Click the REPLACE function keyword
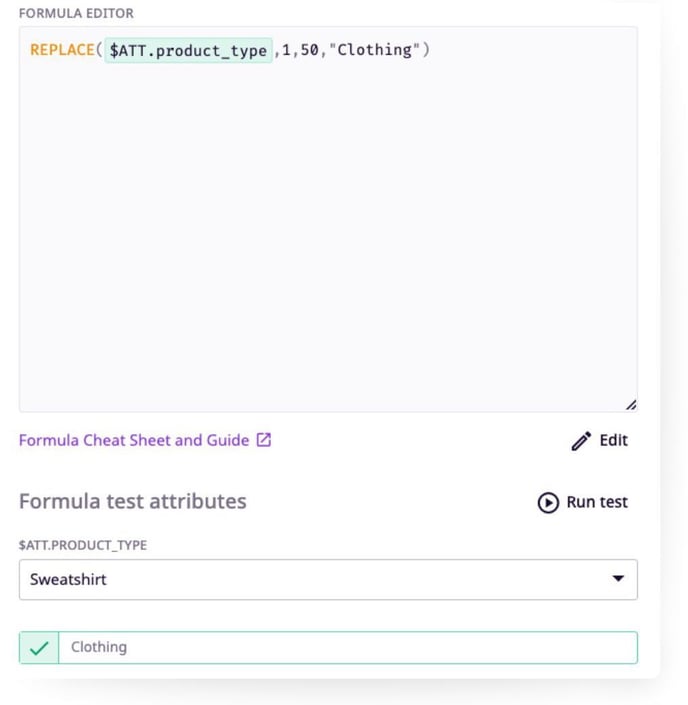This screenshot has width=688, height=705. pyautogui.click(x=62, y=51)
